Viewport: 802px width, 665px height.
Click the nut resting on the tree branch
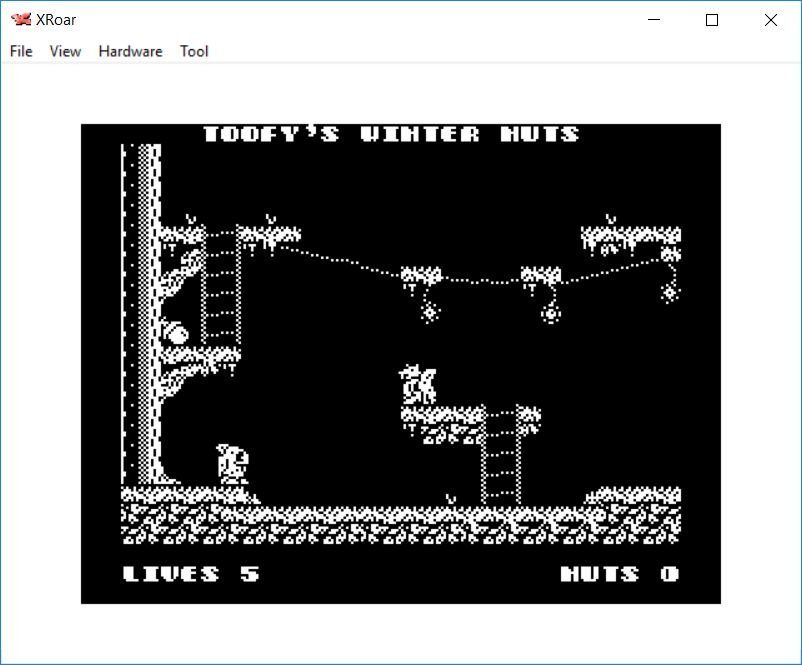[x=177, y=333]
